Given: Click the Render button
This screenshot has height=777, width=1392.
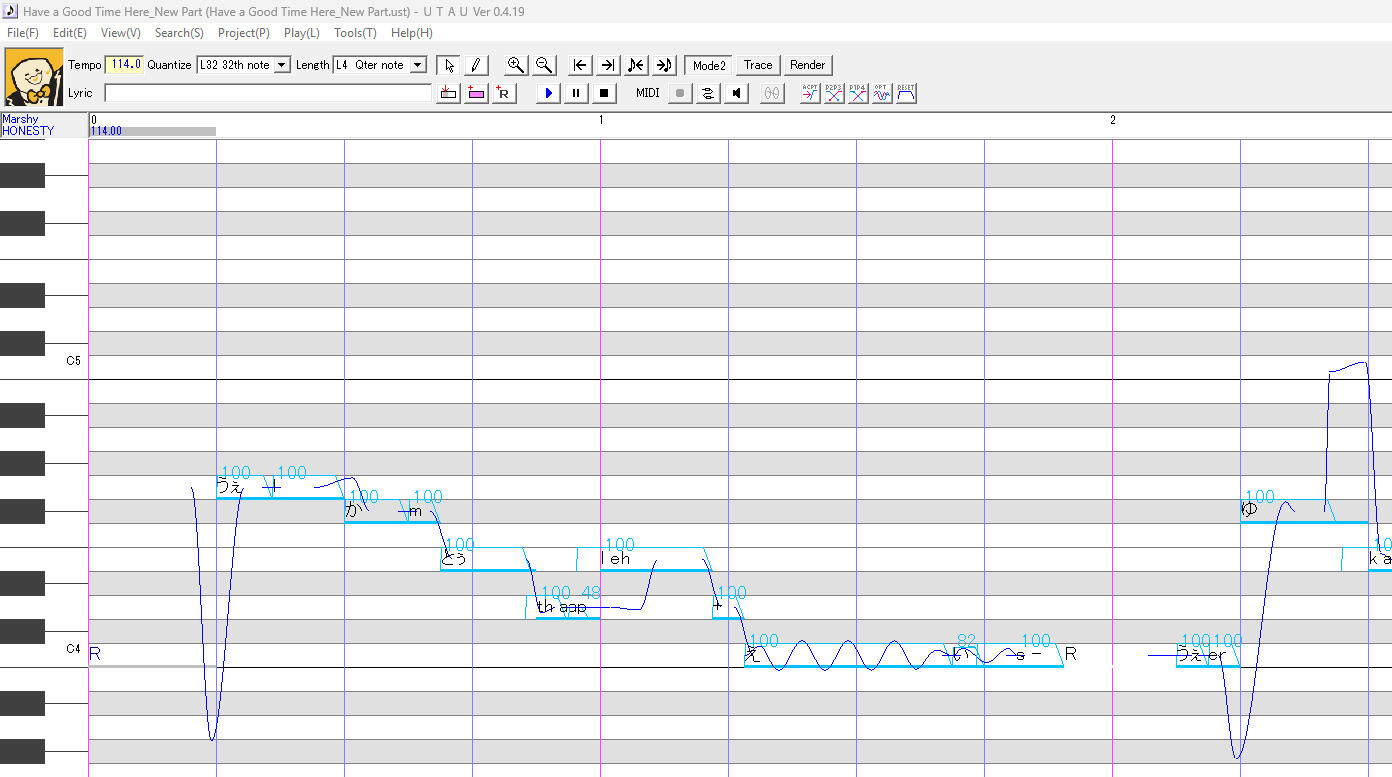Looking at the screenshot, I should (x=807, y=65).
